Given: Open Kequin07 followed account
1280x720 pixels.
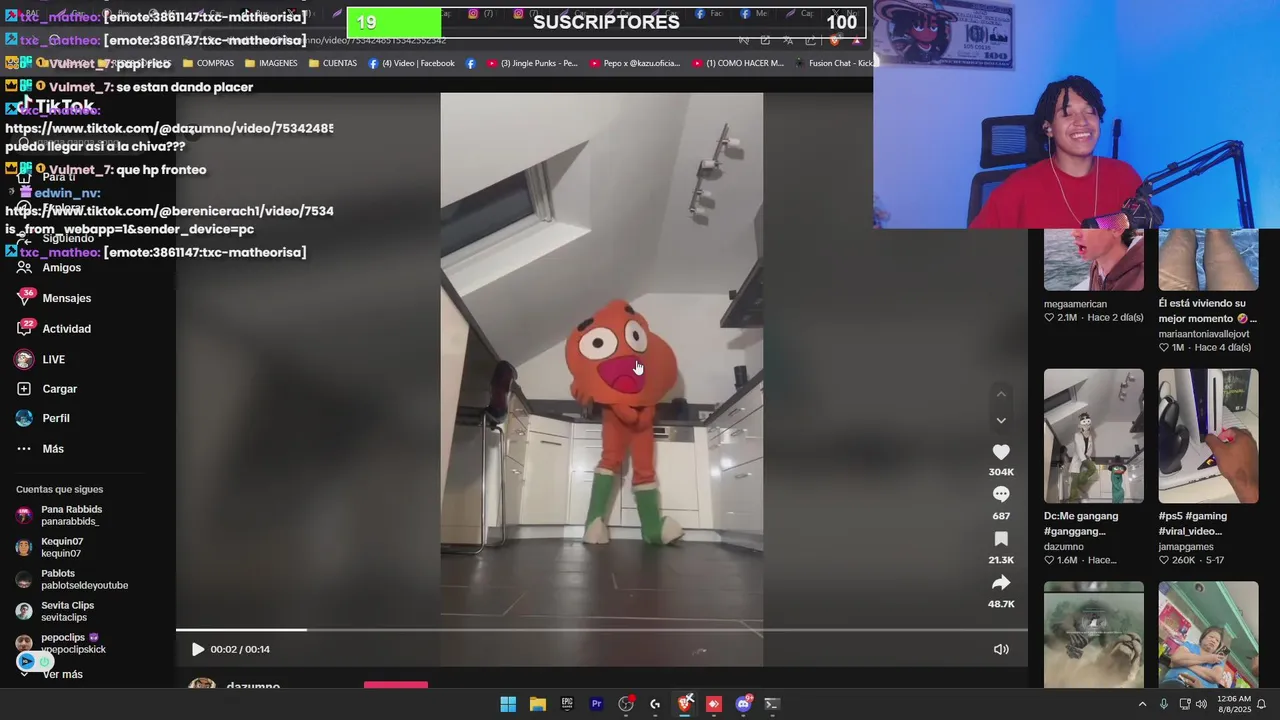Looking at the screenshot, I should click(x=61, y=547).
